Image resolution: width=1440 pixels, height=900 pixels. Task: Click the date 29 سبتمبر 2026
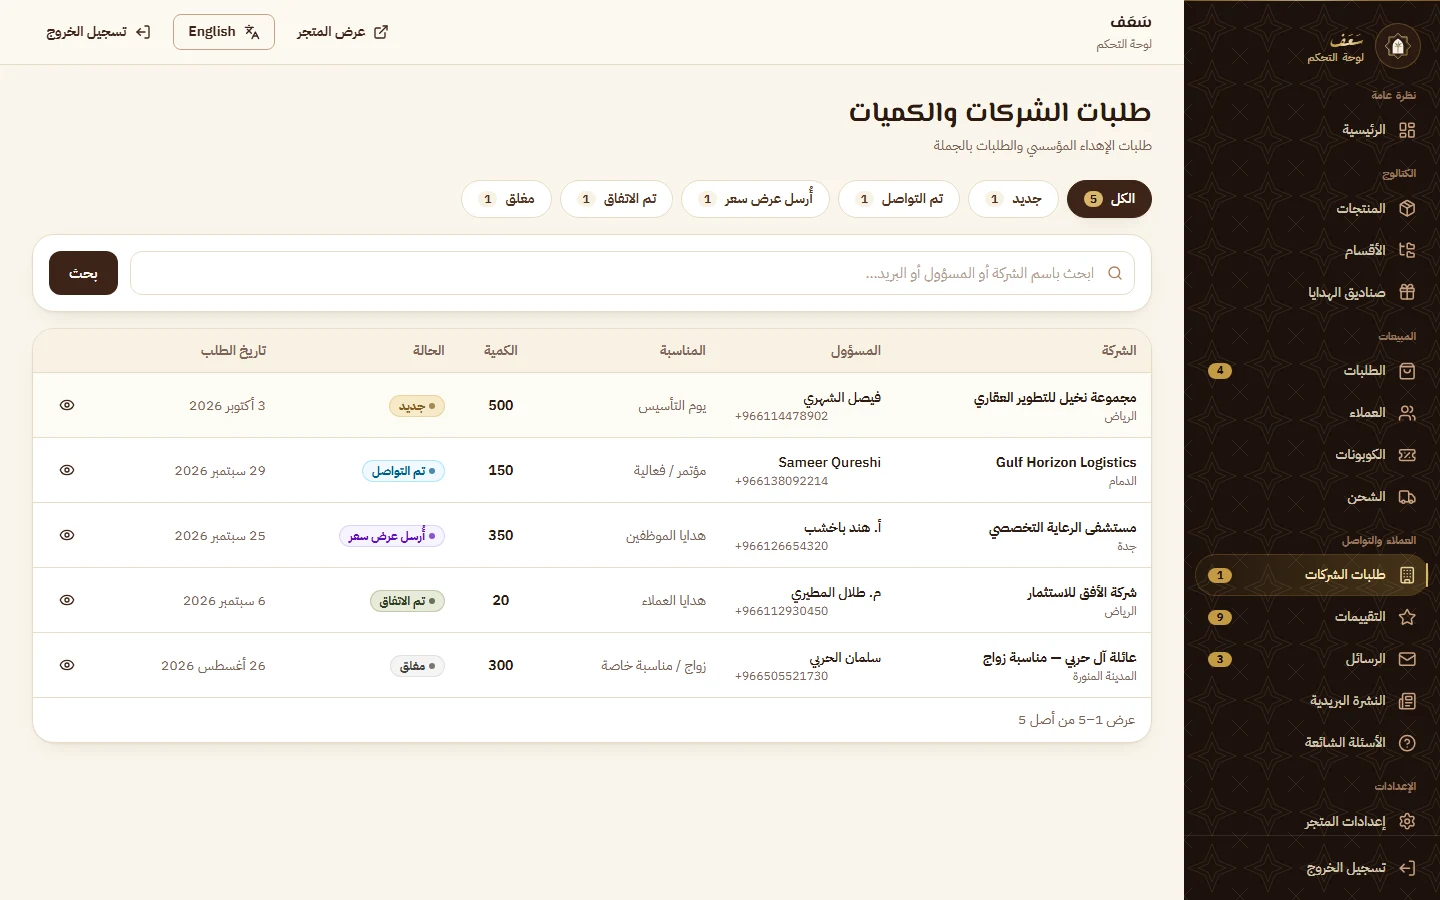click(x=220, y=470)
